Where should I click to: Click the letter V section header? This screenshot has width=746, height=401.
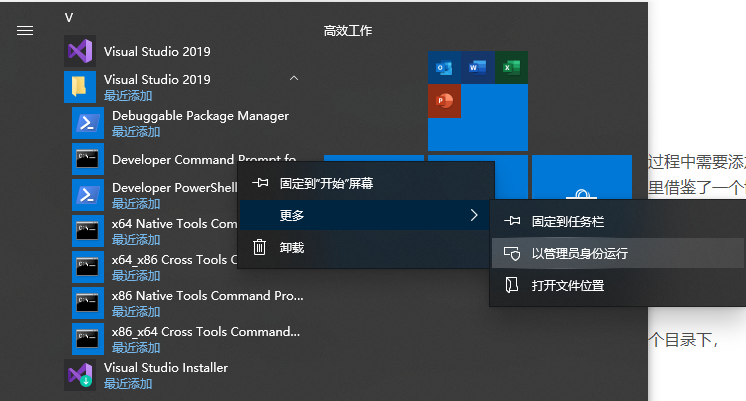click(x=69, y=18)
